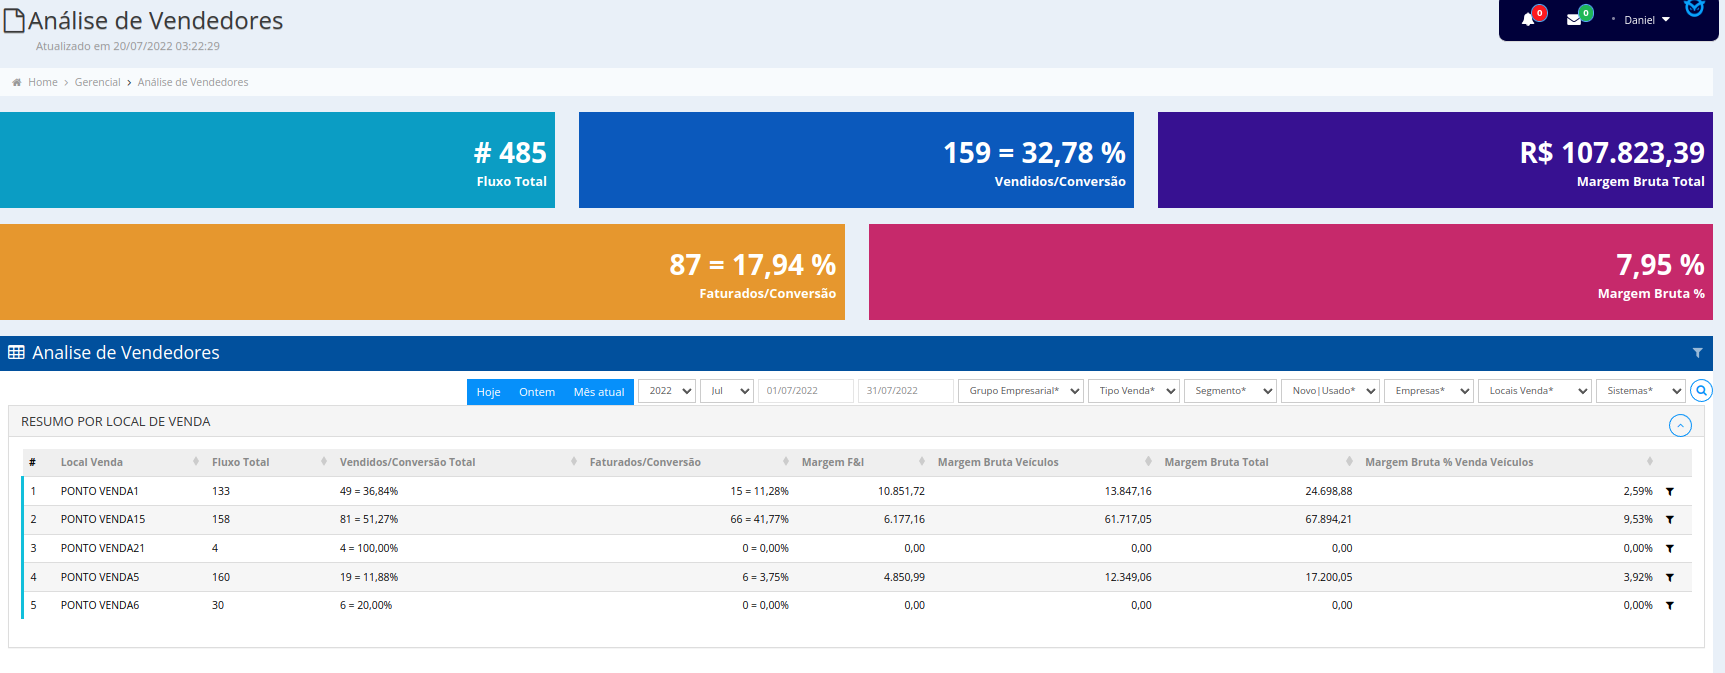The image size is (1725, 673).
Task: Click funnel icon on PONTO VENDA6 row
Action: (x=1670, y=606)
